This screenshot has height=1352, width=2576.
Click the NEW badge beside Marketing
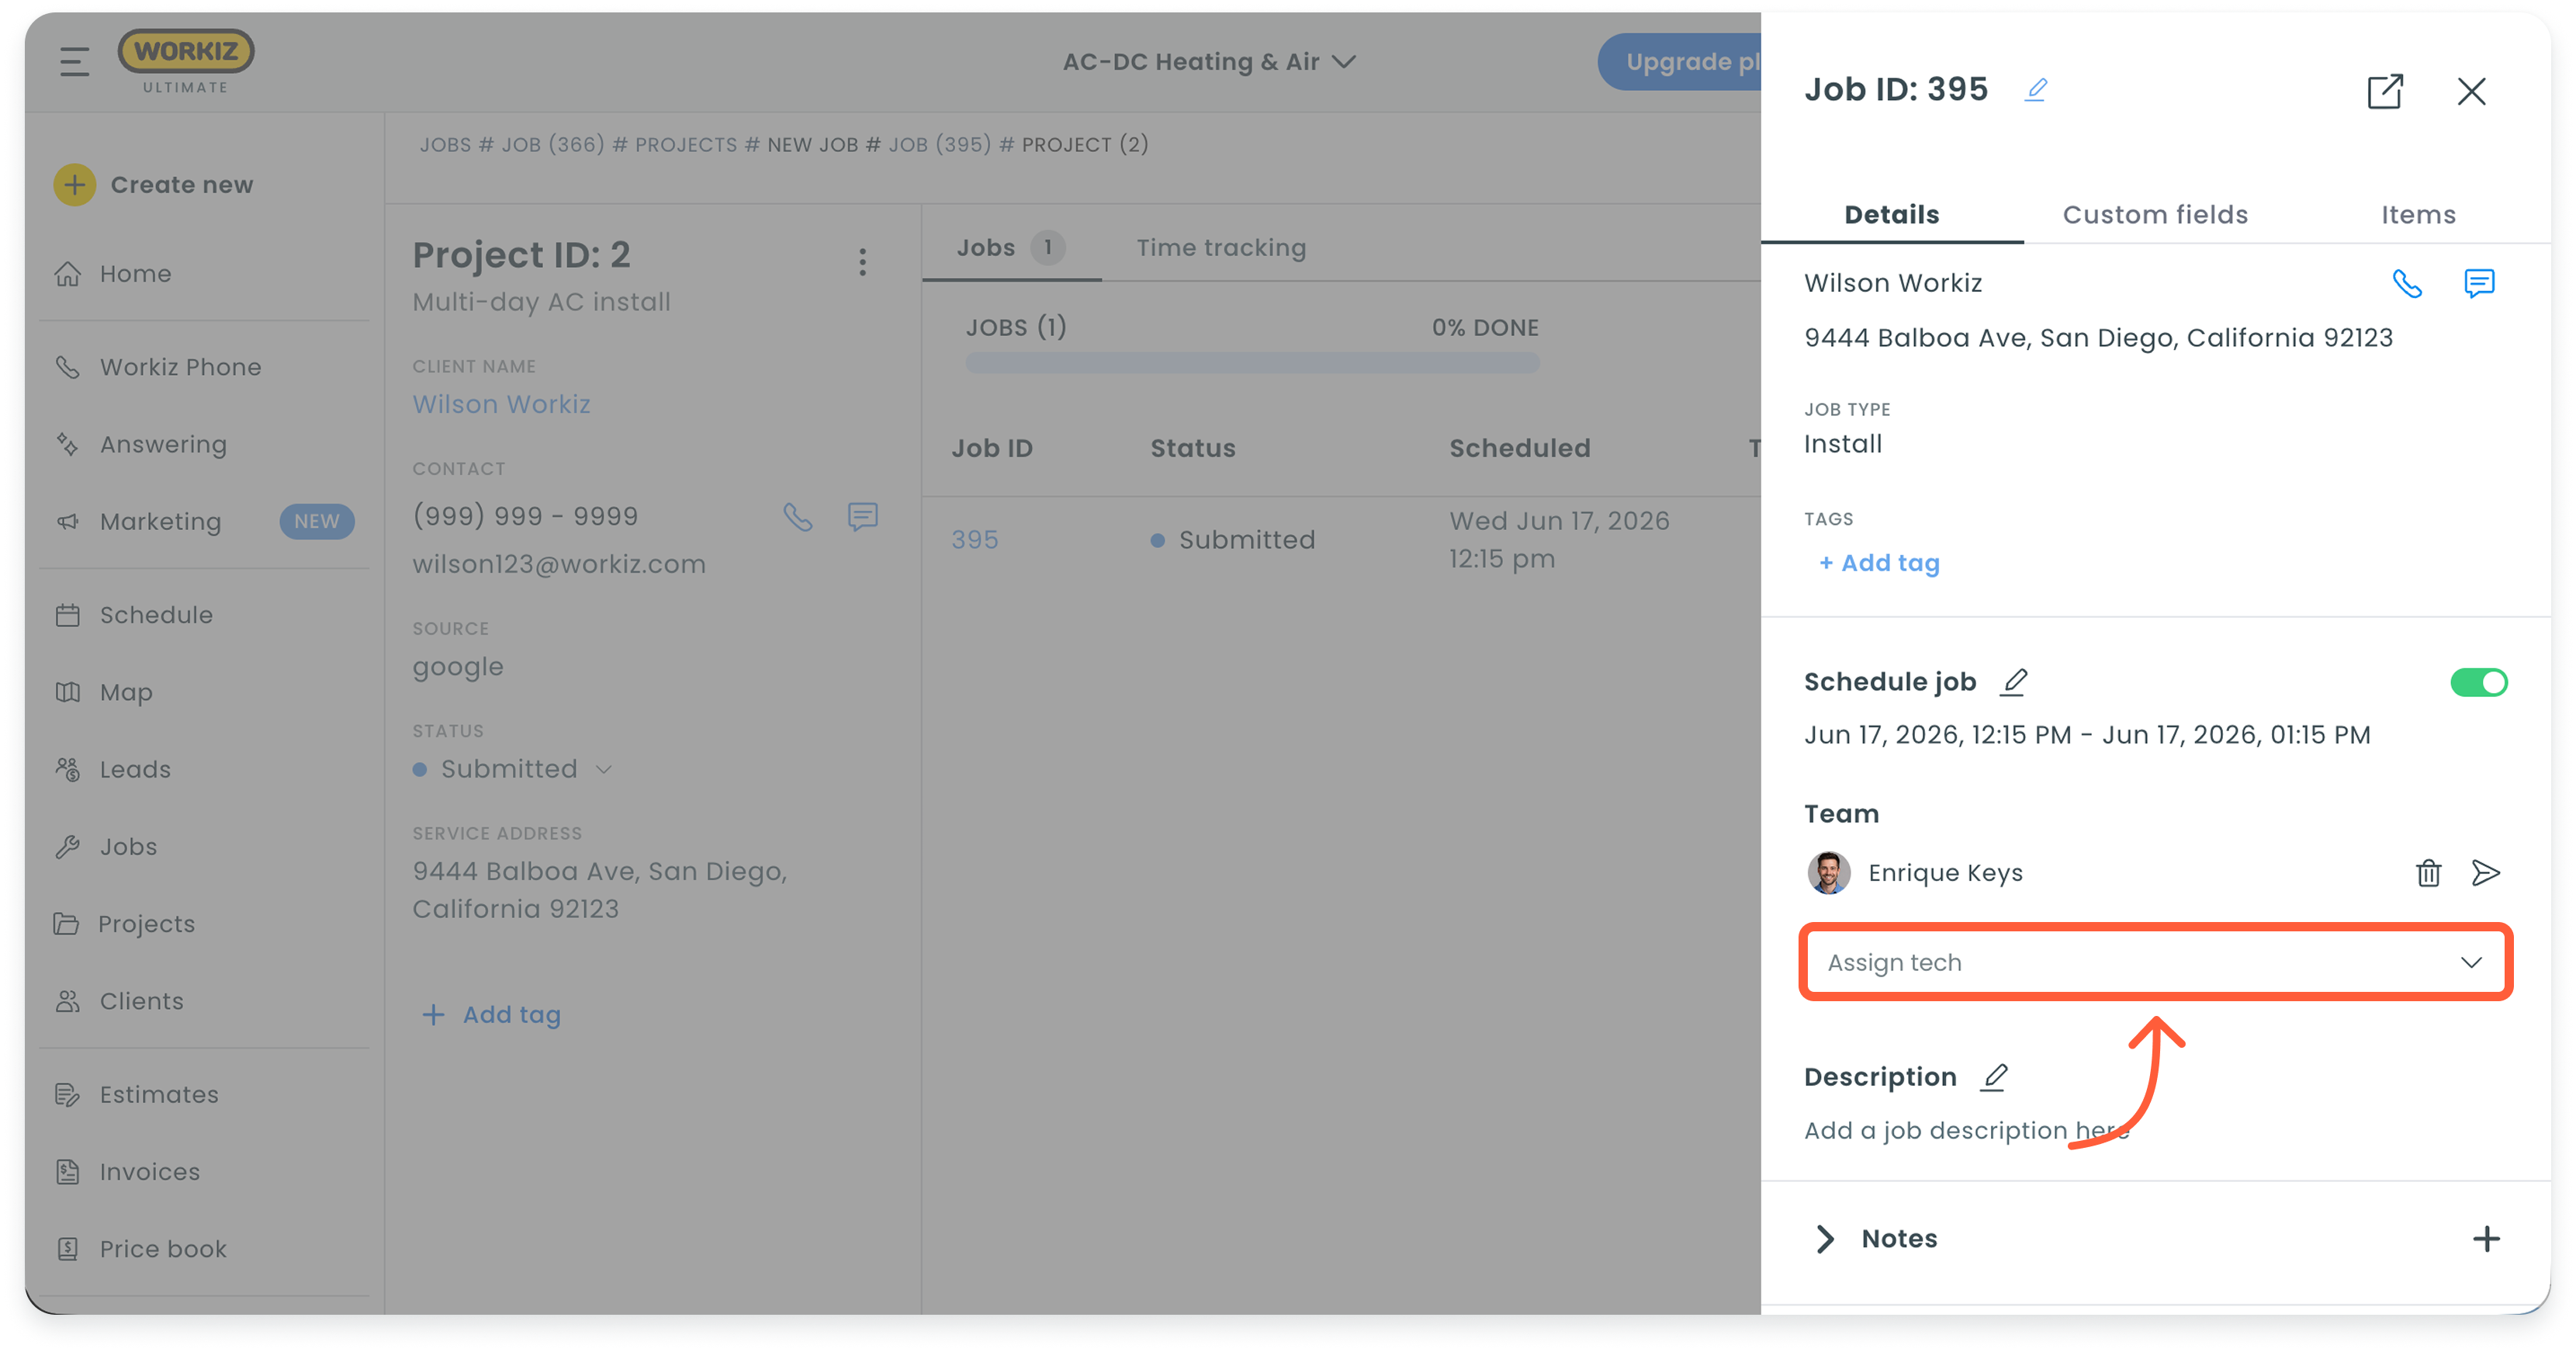click(x=316, y=521)
